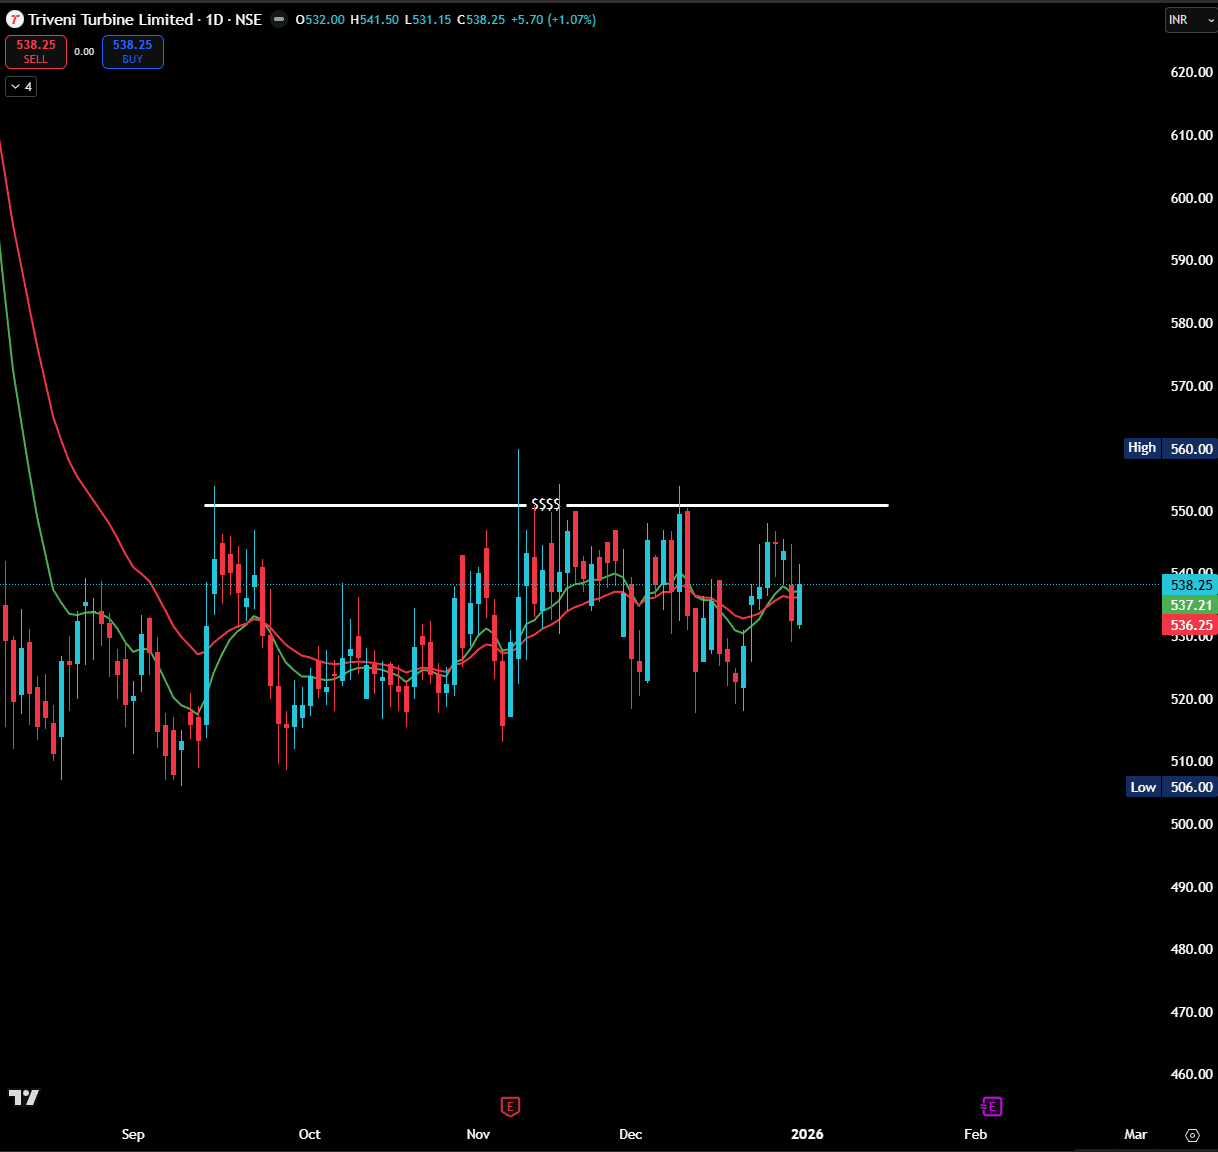Click the Nov label on the time axis
Screen dimensions: 1218x1152
tap(478, 1134)
